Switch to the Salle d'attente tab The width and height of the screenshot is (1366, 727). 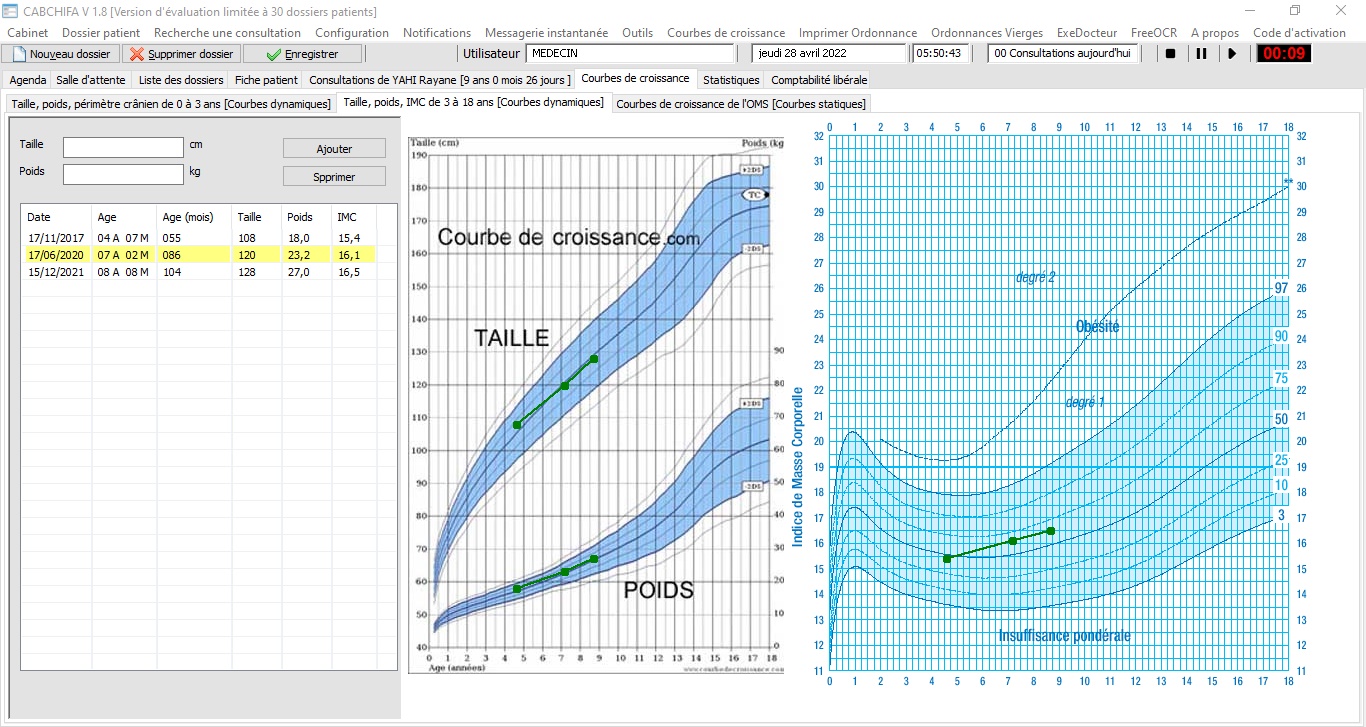coord(93,80)
